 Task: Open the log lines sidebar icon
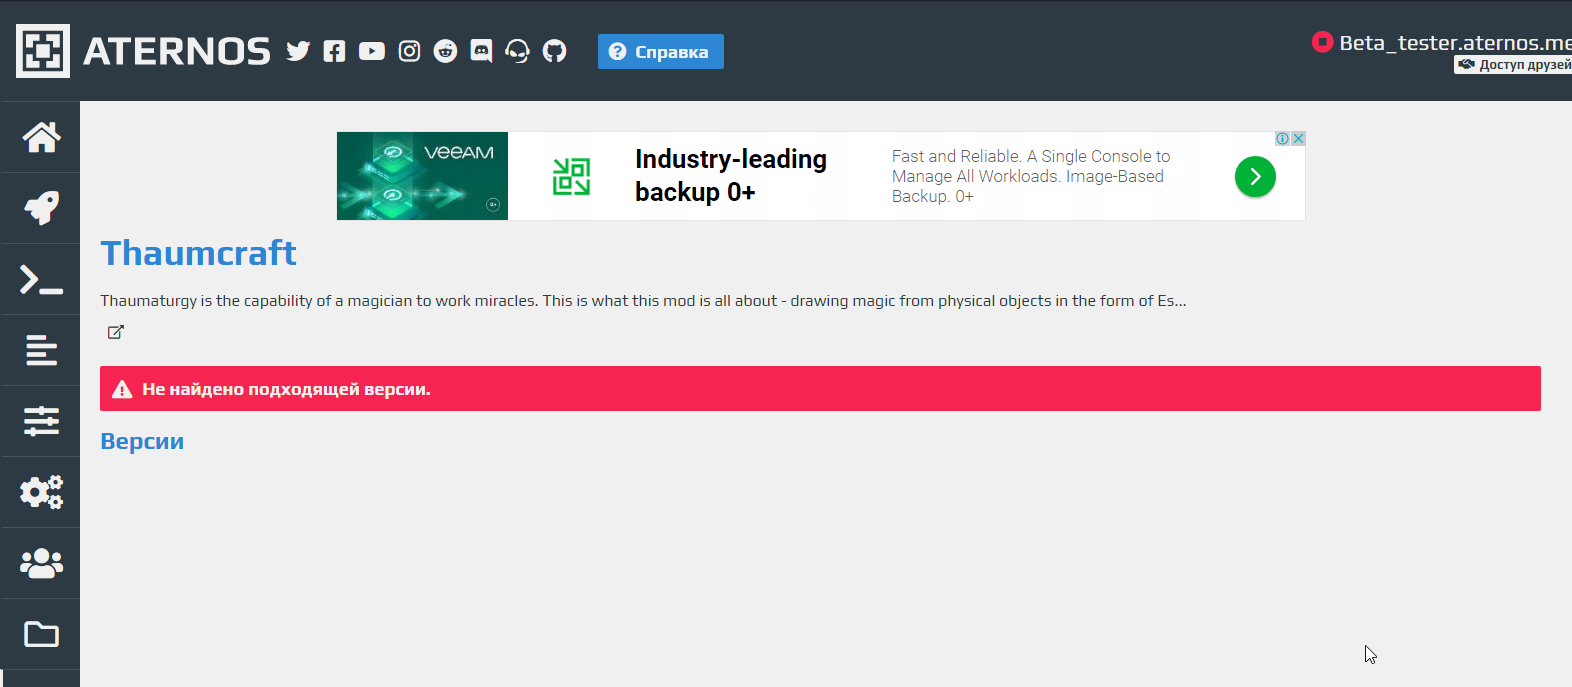click(x=41, y=350)
